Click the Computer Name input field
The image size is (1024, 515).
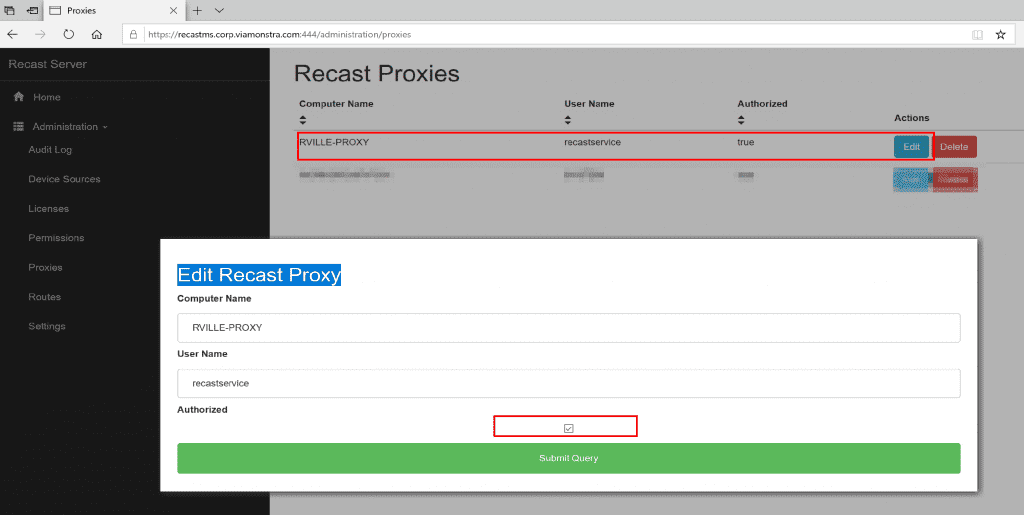click(x=568, y=328)
